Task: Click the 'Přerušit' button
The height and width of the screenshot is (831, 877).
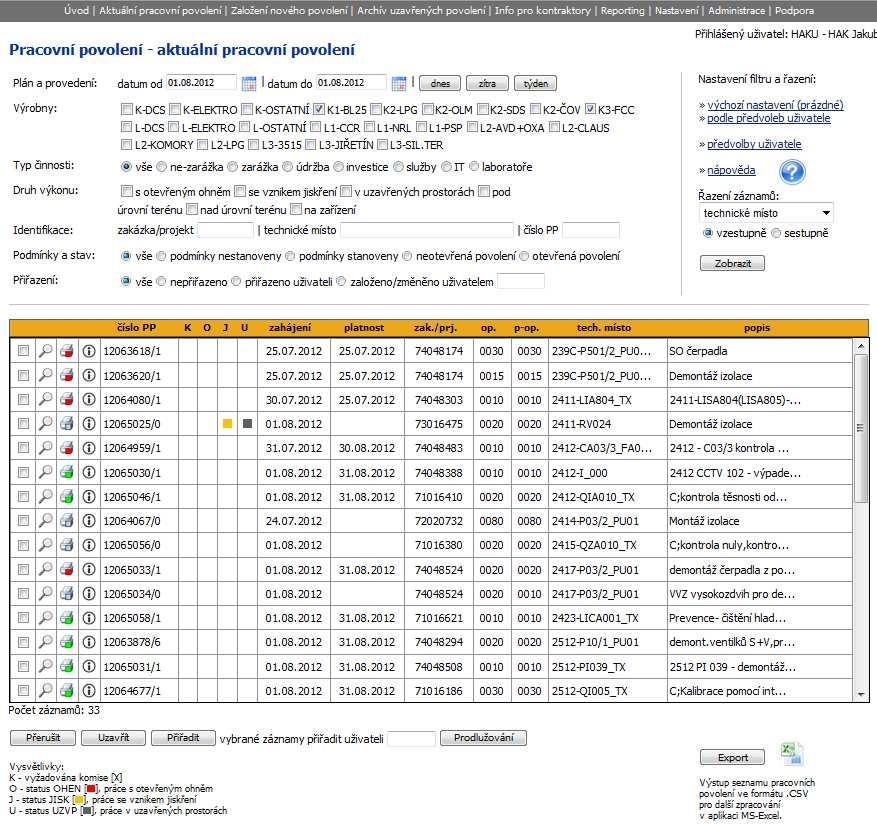Action: pos(43,738)
